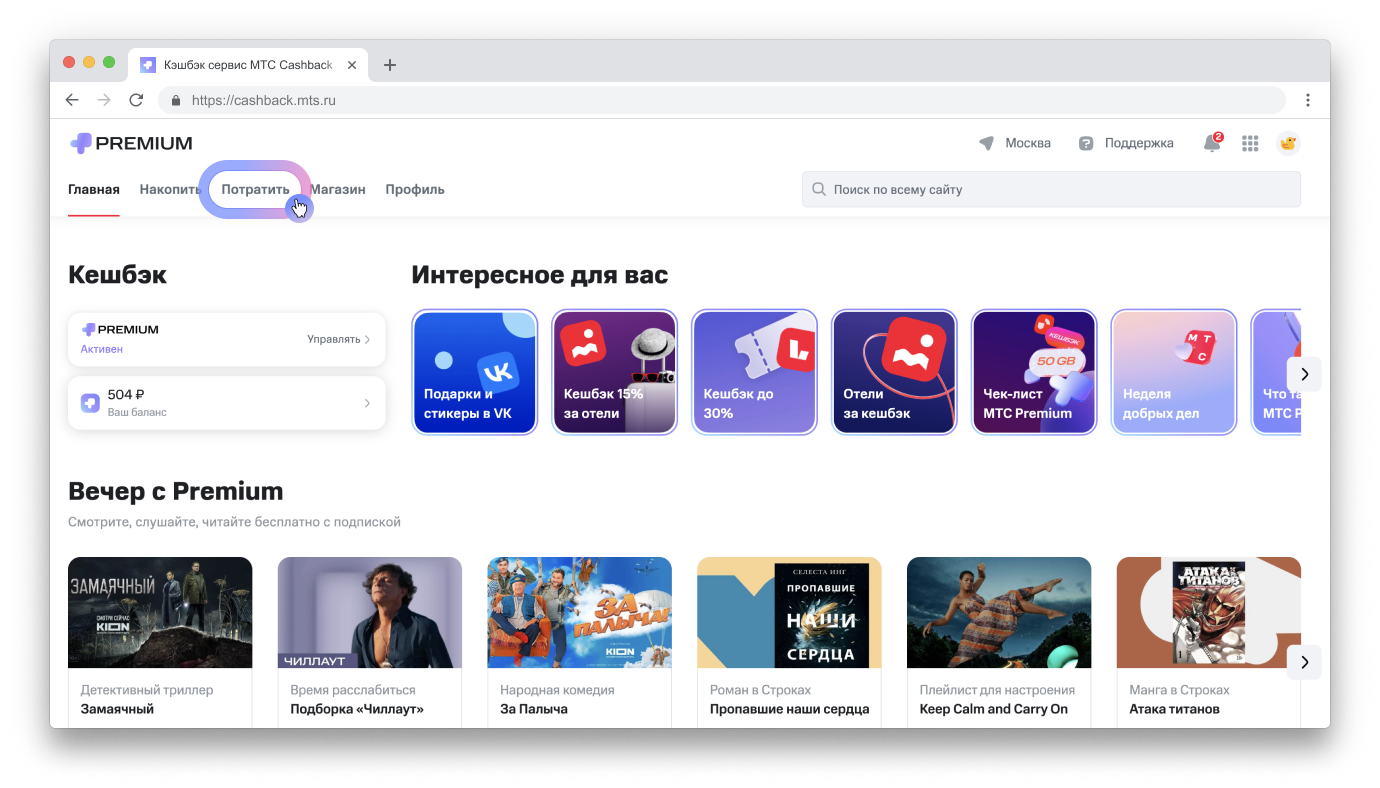This screenshot has height=788, width=1380.
Task: Click the 'Ваш баланс' label
Action: click(137, 412)
